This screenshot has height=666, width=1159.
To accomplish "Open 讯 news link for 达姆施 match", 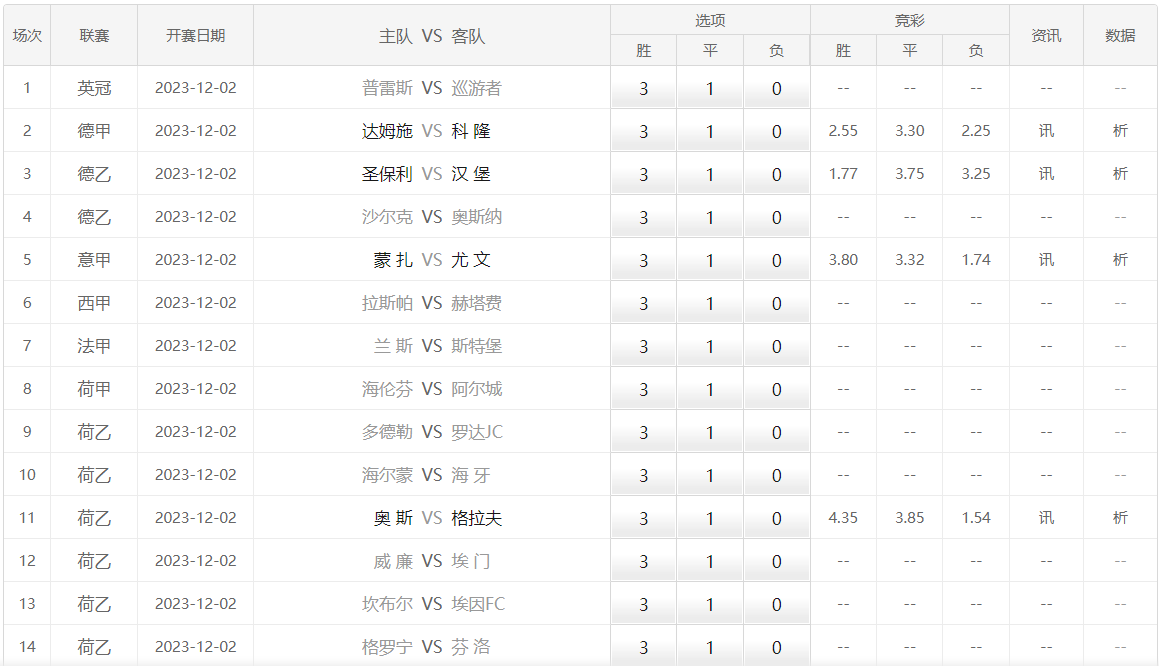I will (1046, 131).
